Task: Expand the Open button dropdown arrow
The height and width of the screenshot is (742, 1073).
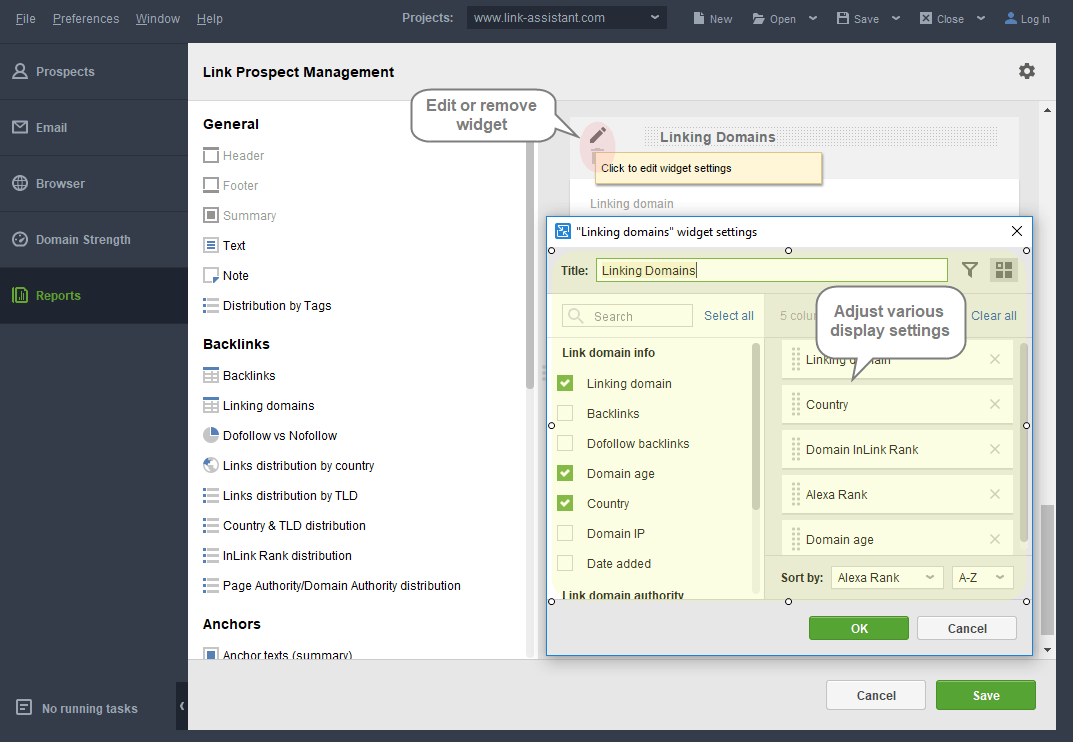Action: click(x=813, y=18)
